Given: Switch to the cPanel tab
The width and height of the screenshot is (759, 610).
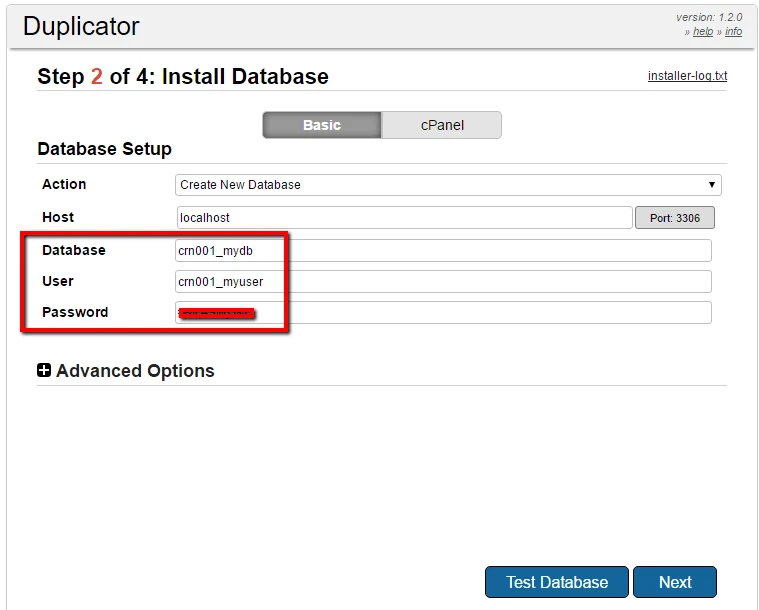Looking at the screenshot, I should [441, 125].
